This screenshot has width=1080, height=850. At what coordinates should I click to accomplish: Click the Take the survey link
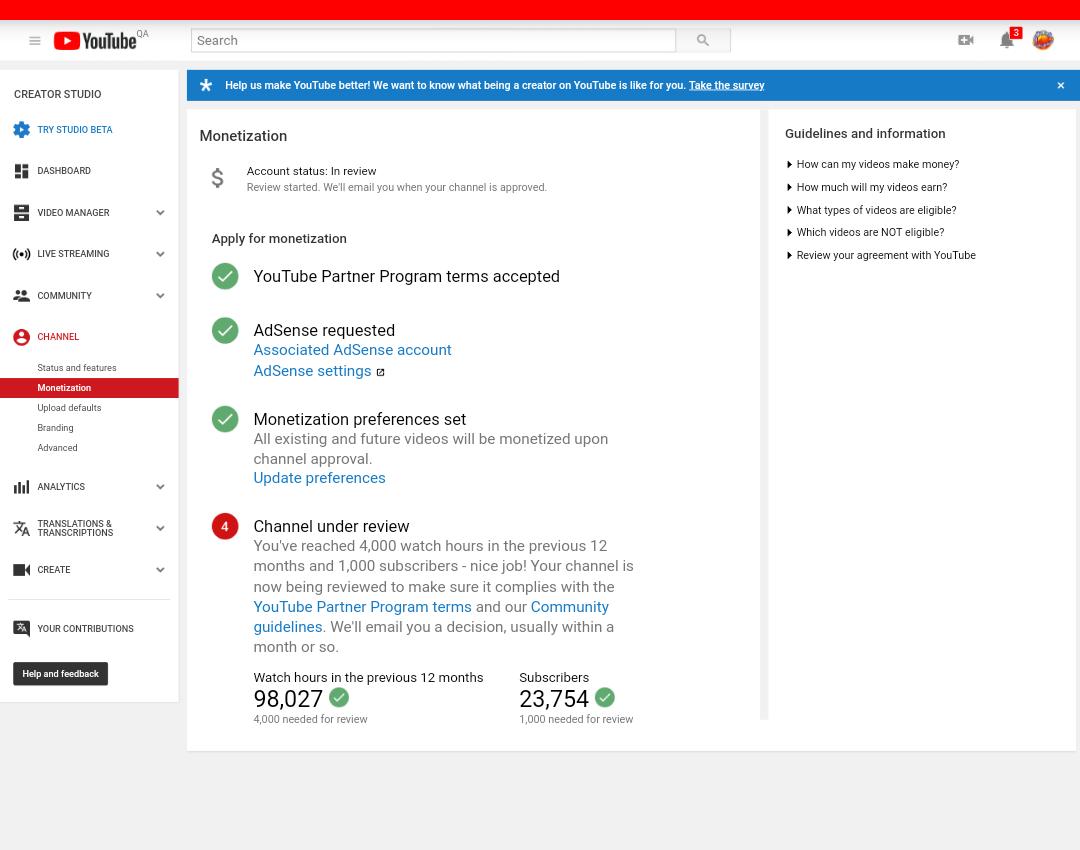tap(727, 85)
